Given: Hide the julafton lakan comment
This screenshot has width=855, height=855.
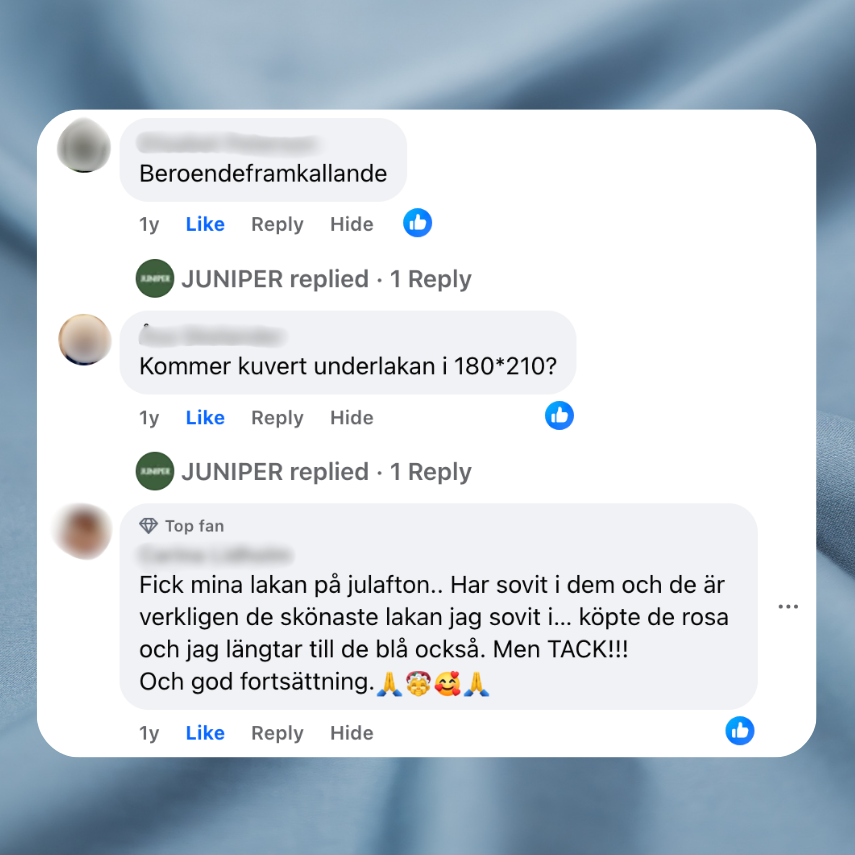Looking at the screenshot, I should point(352,733).
